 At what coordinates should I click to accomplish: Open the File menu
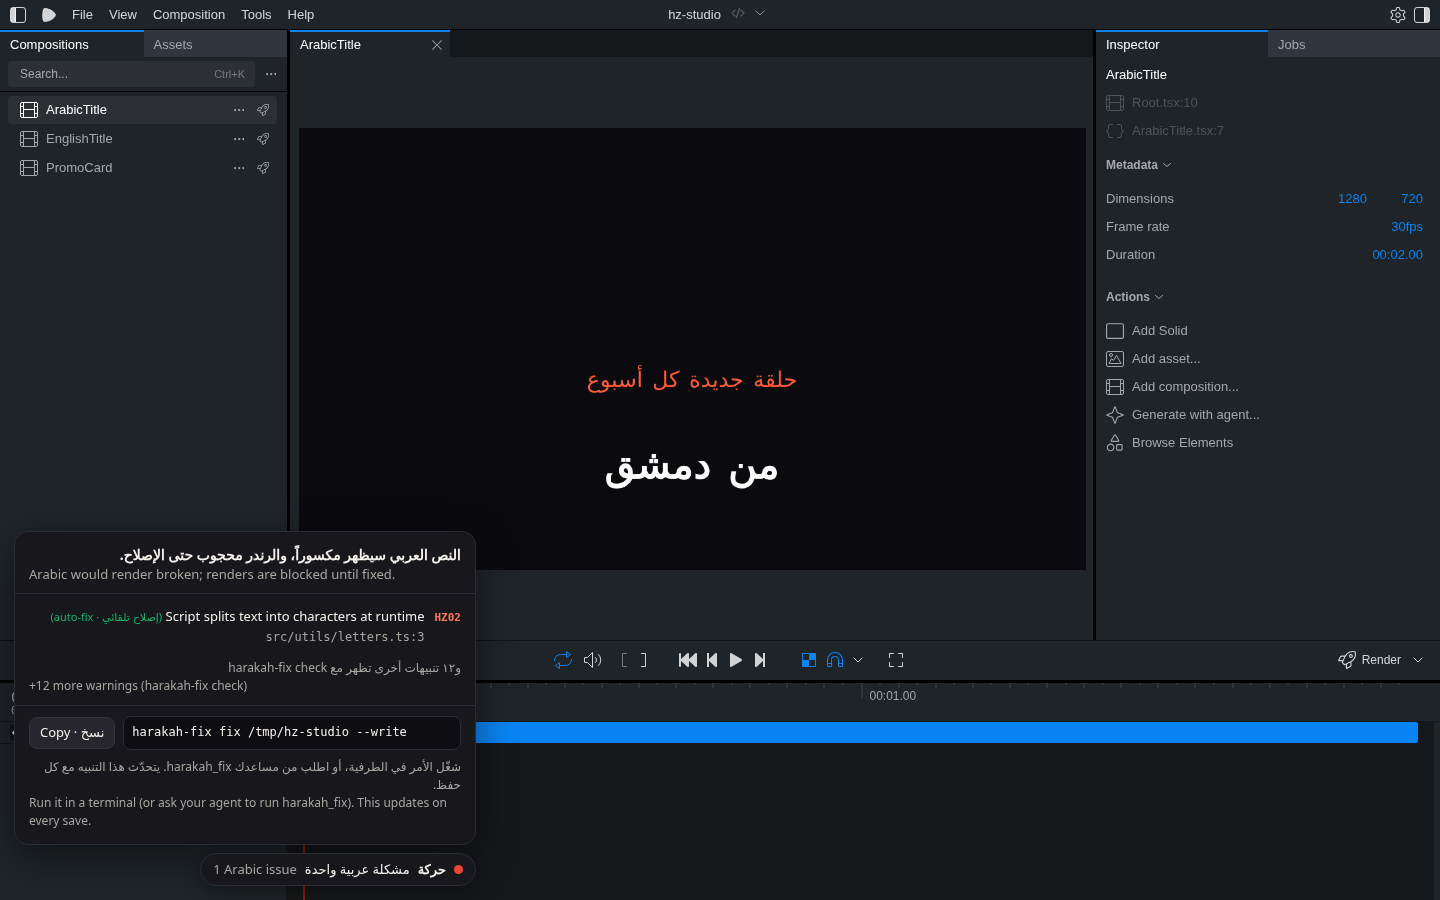click(83, 15)
